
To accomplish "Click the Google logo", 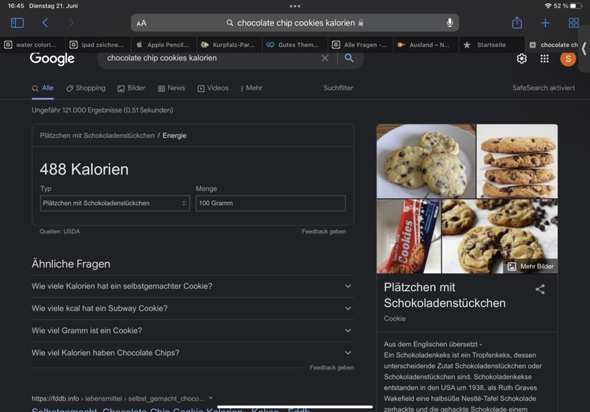I will [52, 58].
